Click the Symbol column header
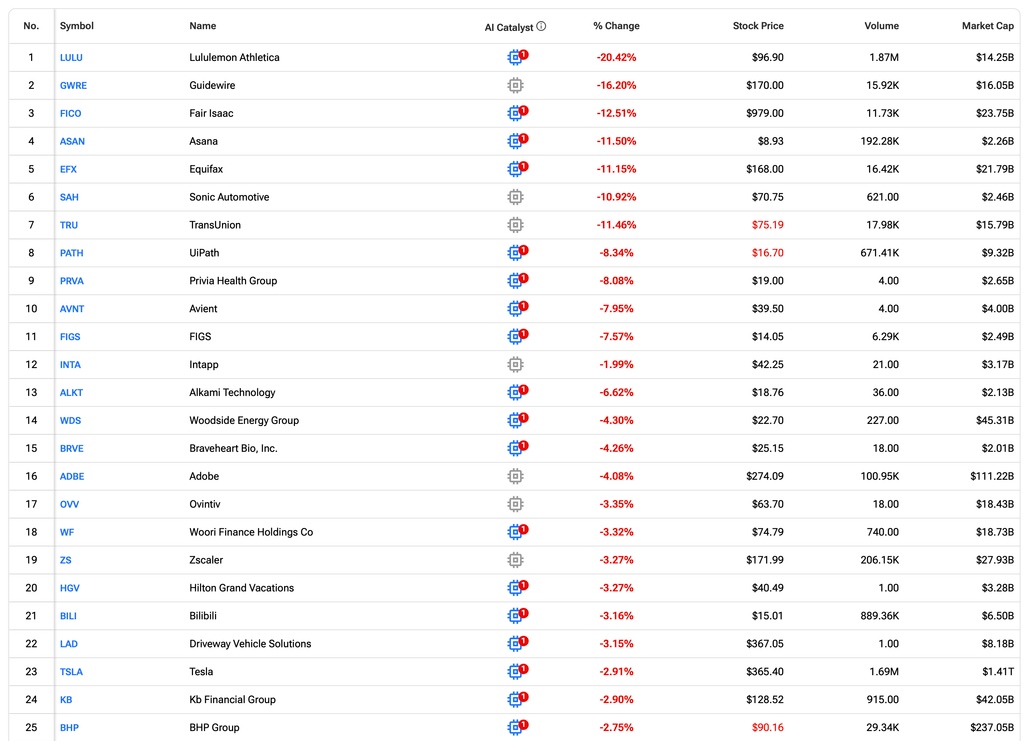The width and height of the screenshot is (1024, 741). [x=76, y=26]
